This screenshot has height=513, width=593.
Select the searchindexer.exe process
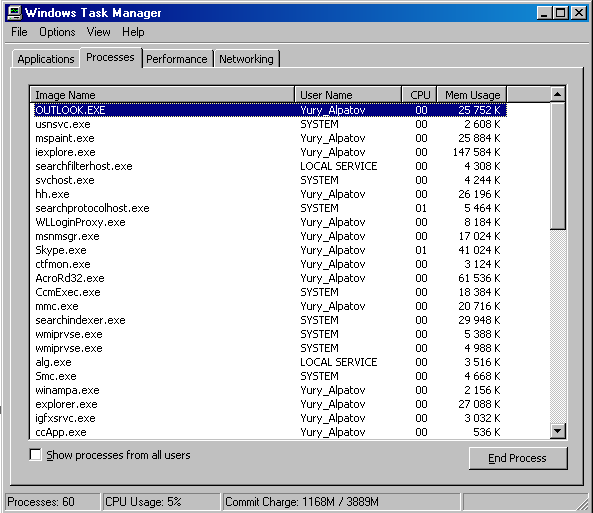pos(270,320)
